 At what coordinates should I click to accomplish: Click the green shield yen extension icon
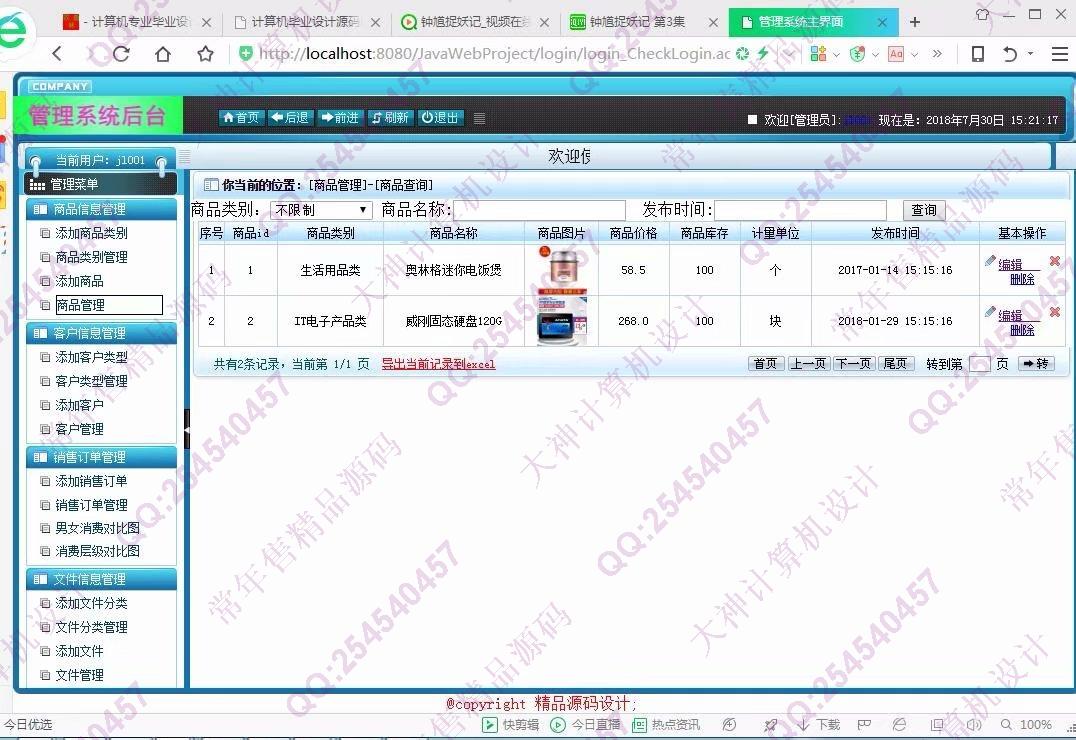pyautogui.click(x=857, y=54)
